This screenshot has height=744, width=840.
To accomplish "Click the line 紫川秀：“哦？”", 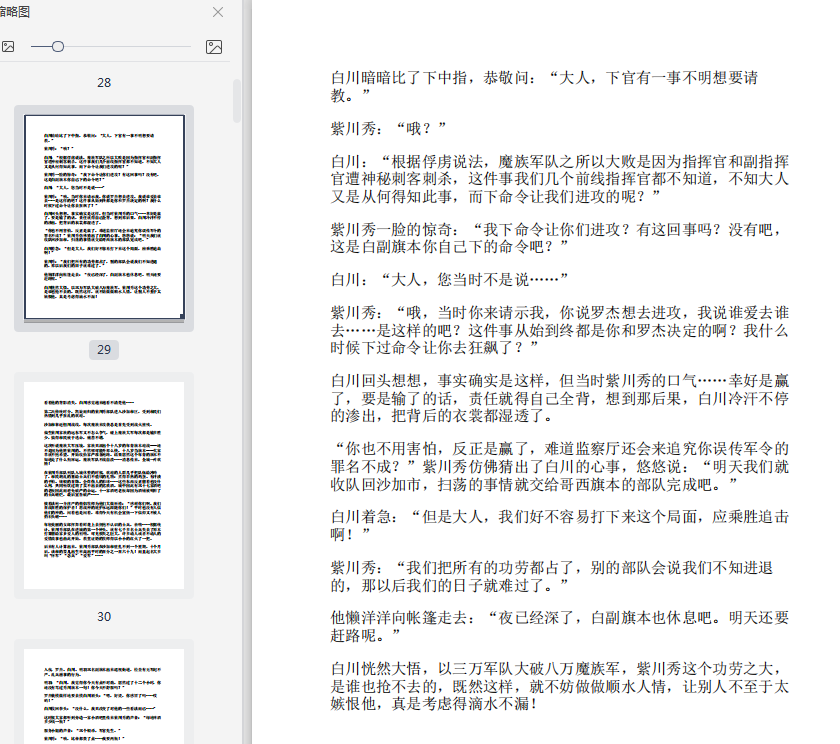I will pos(388,129).
